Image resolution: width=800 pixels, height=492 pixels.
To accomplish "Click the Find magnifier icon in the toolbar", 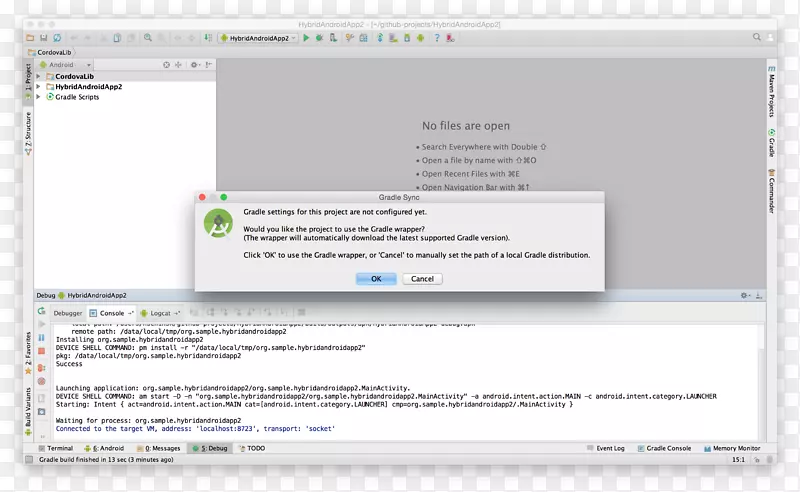I will [x=147, y=38].
